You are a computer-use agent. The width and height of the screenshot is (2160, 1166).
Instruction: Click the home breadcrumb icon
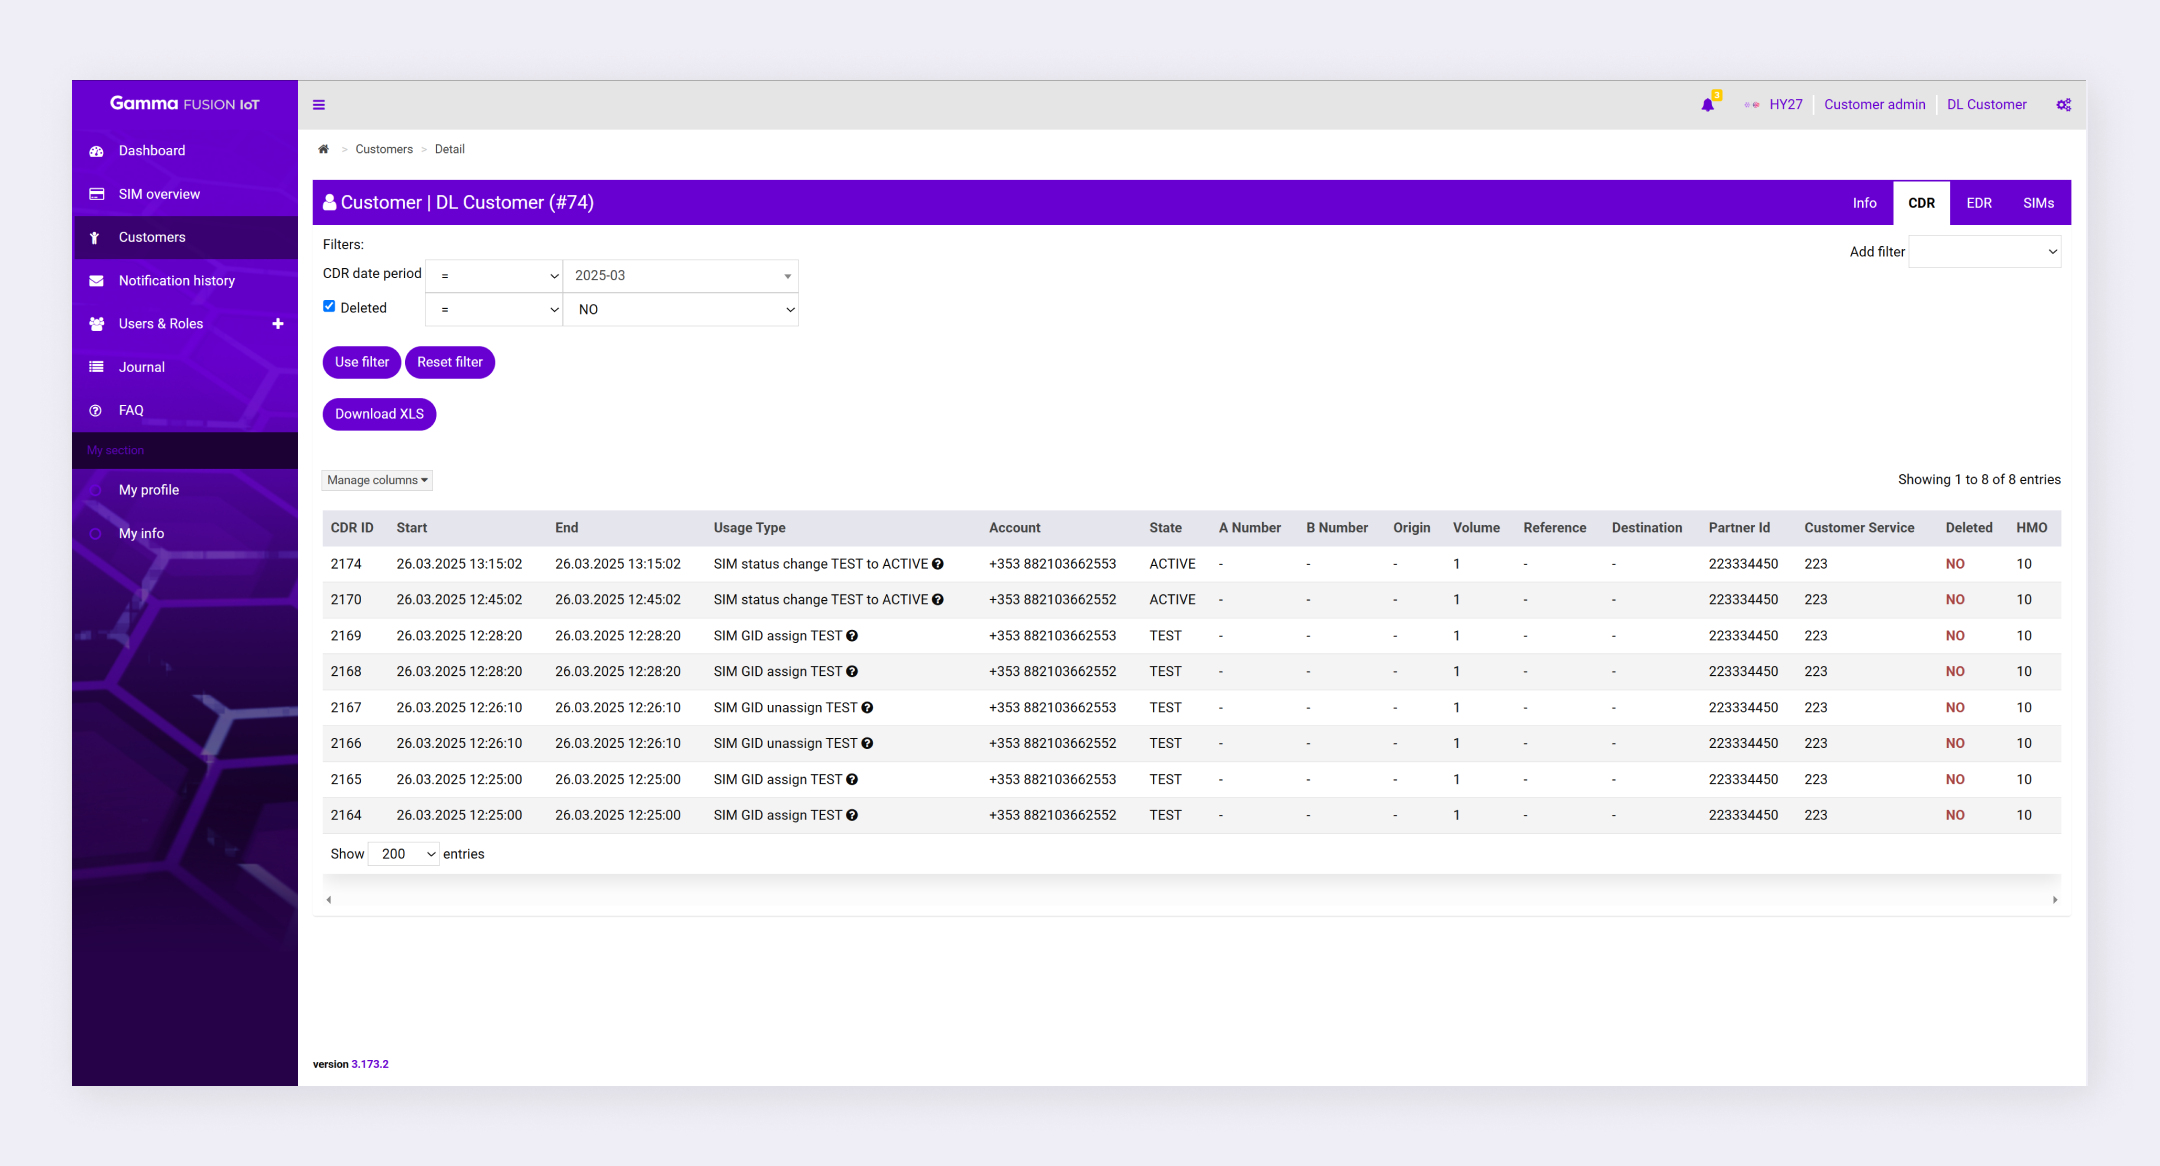pyautogui.click(x=323, y=149)
